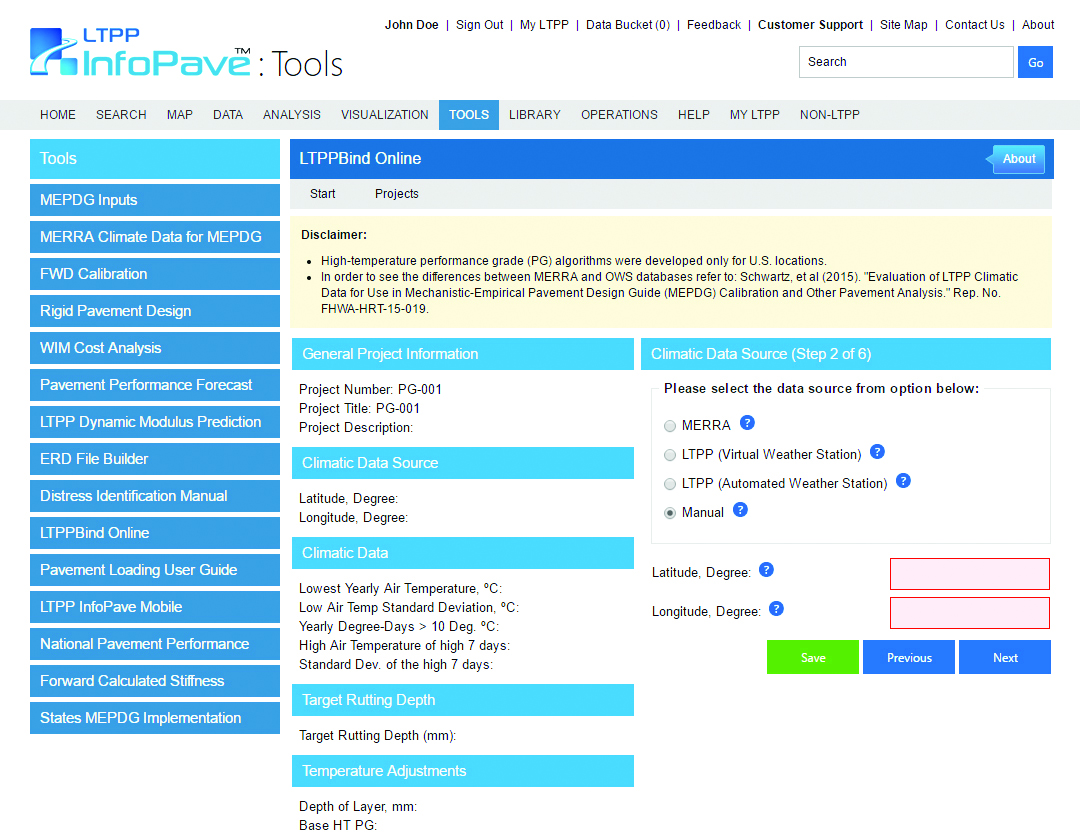1080x840 pixels.
Task: Open the Site Map link
Action: point(904,25)
